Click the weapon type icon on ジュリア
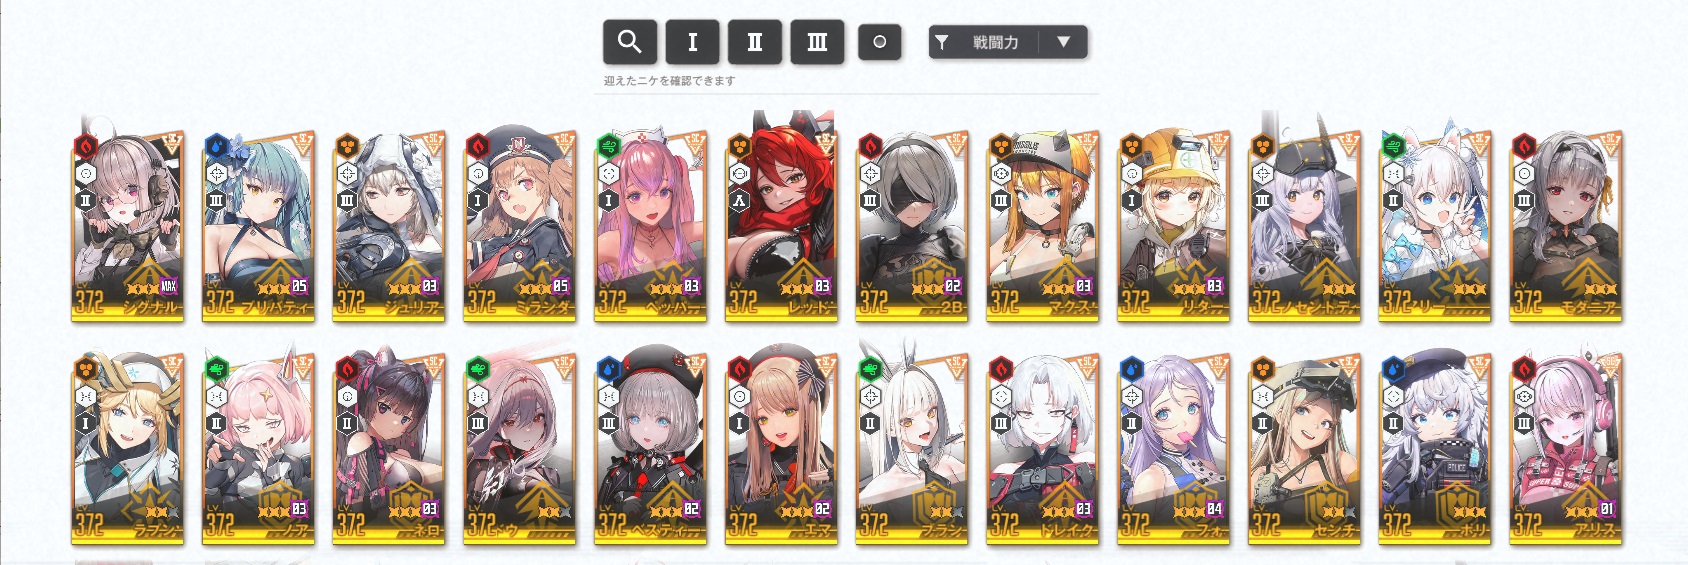Image resolution: width=1688 pixels, height=565 pixels. pyautogui.click(x=347, y=173)
